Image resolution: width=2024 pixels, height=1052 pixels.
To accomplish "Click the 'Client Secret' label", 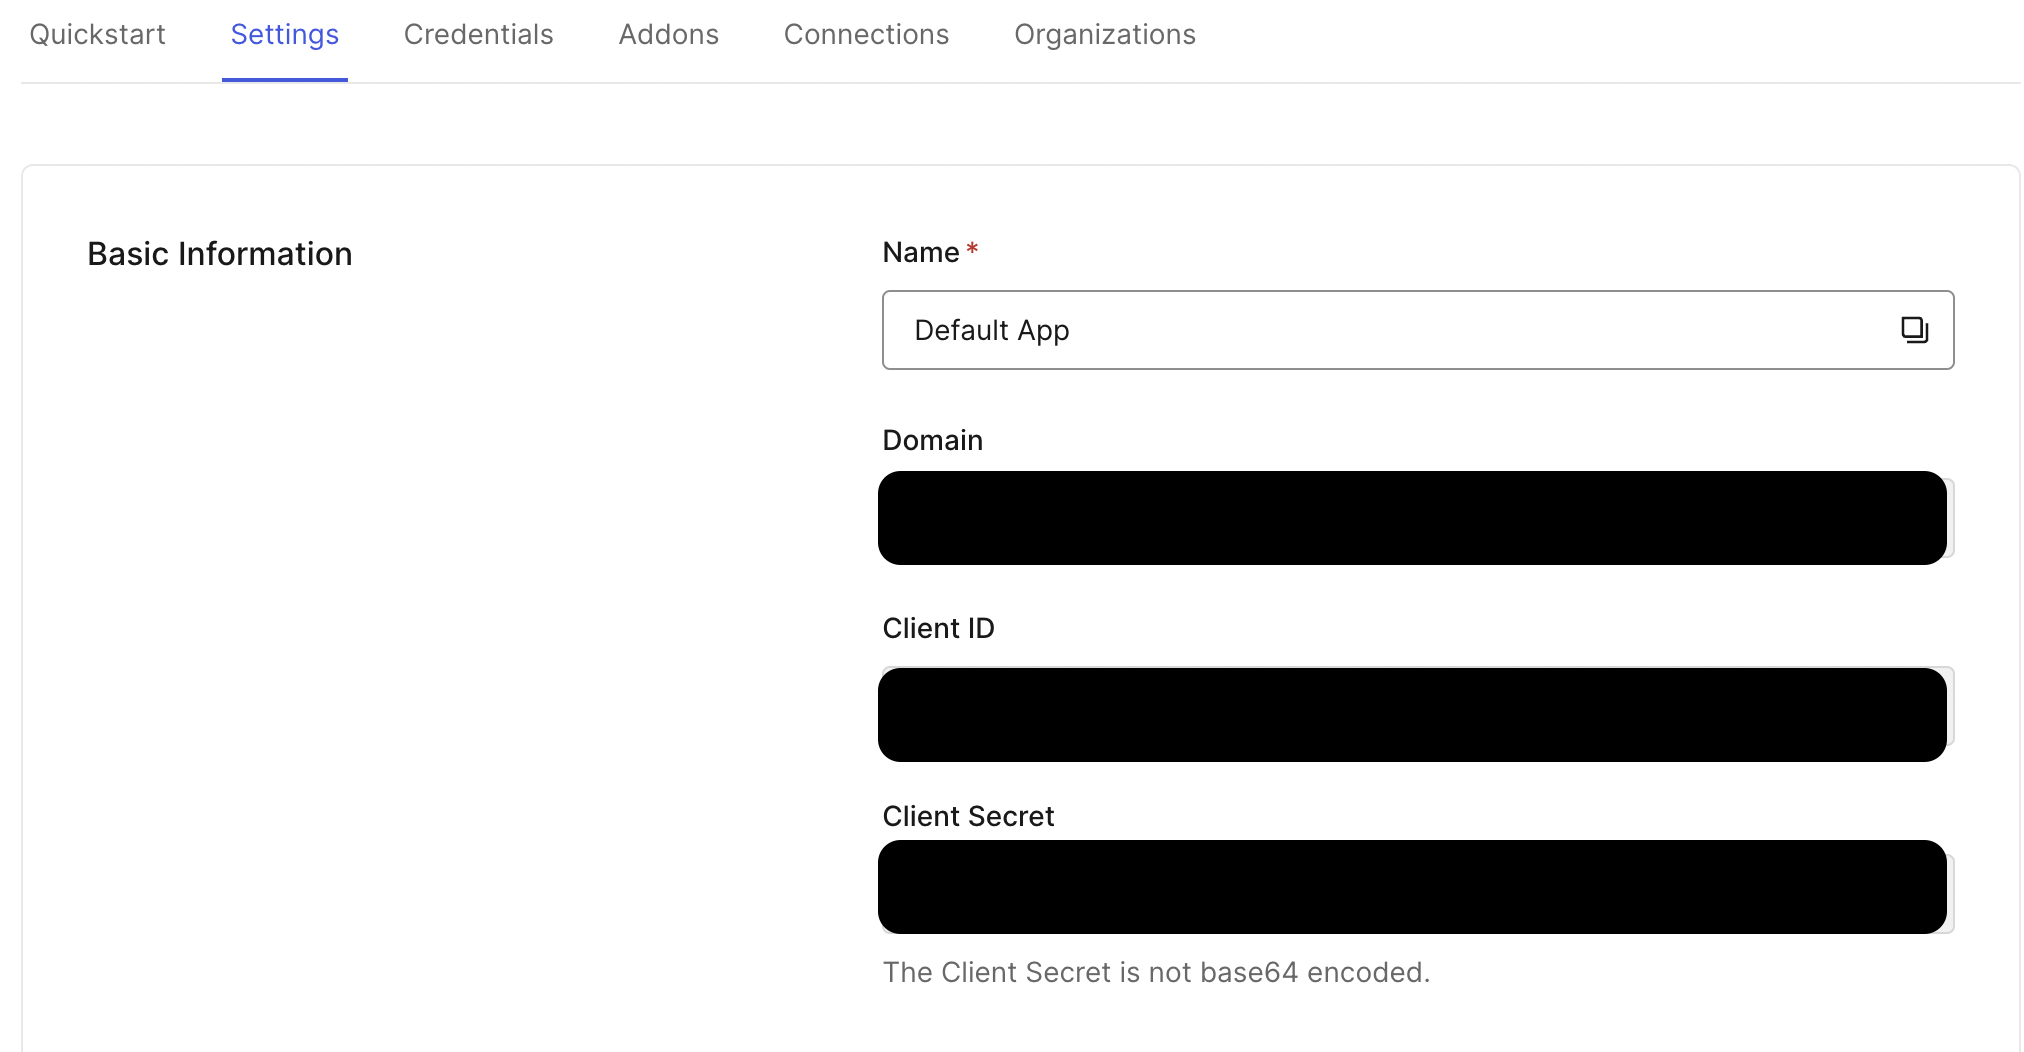I will [x=968, y=816].
